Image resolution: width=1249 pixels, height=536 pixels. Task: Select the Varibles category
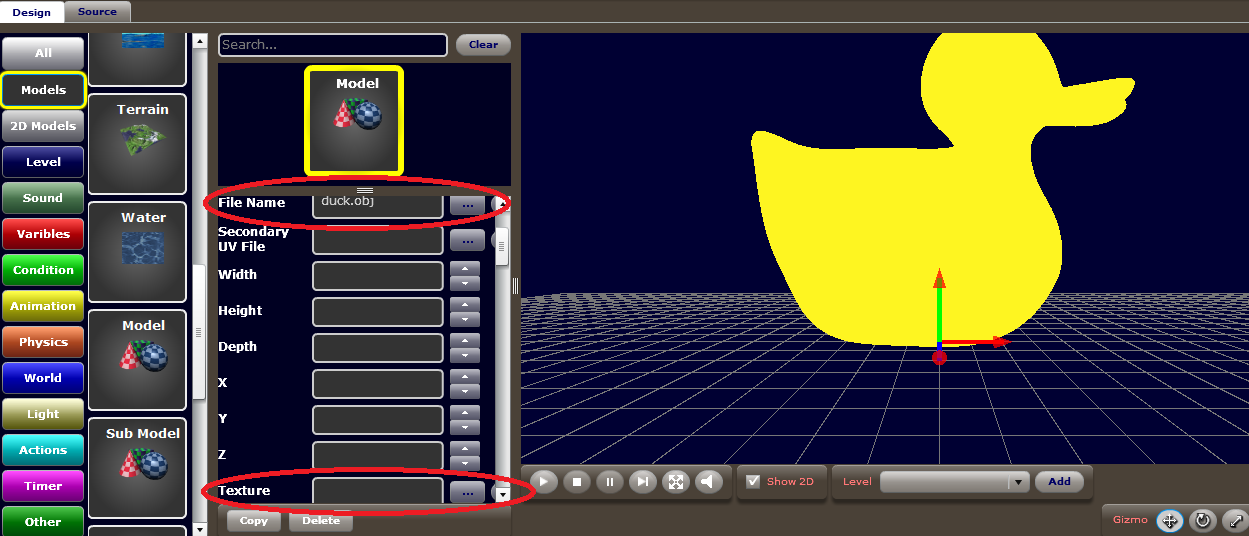pos(43,234)
